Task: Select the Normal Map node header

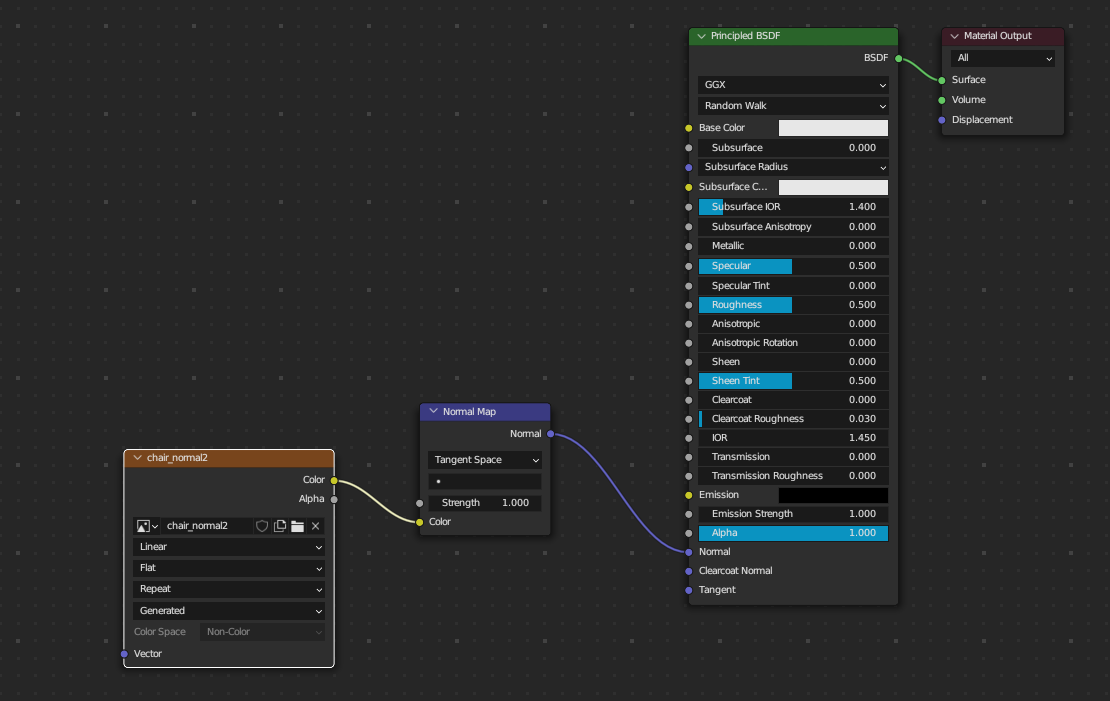Action: (x=485, y=411)
